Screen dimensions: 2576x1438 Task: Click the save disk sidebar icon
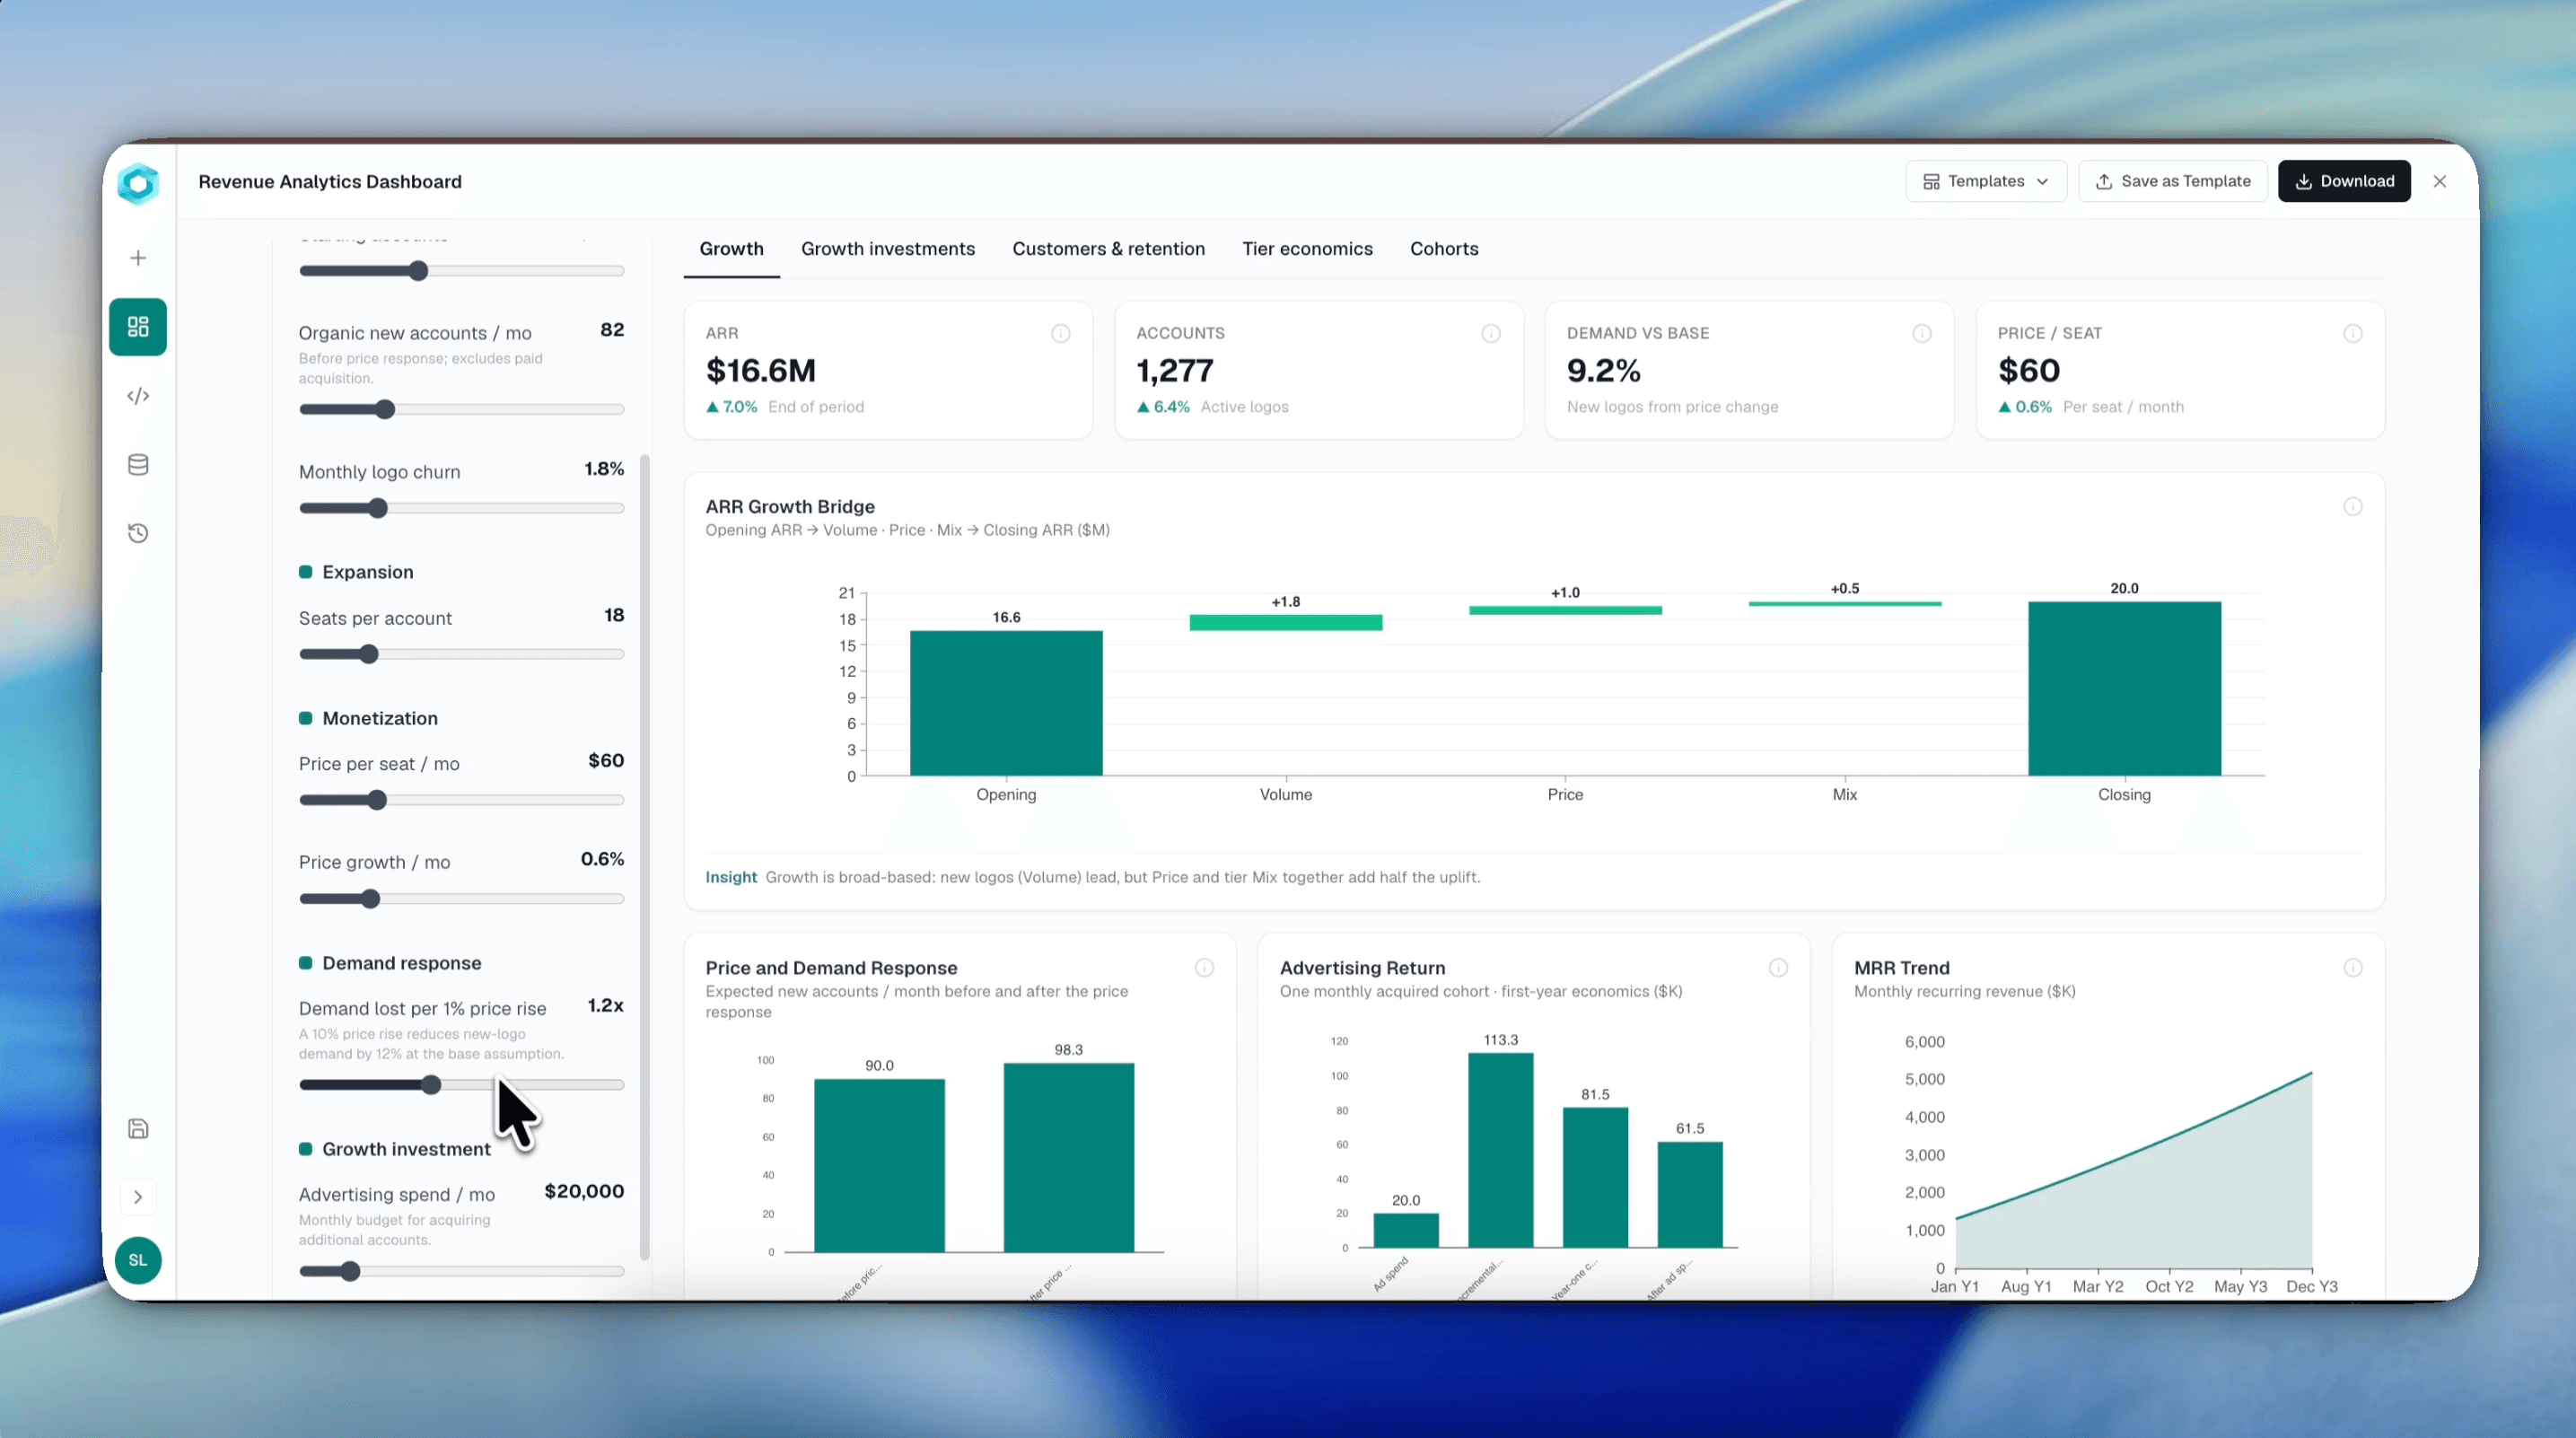click(x=138, y=1129)
